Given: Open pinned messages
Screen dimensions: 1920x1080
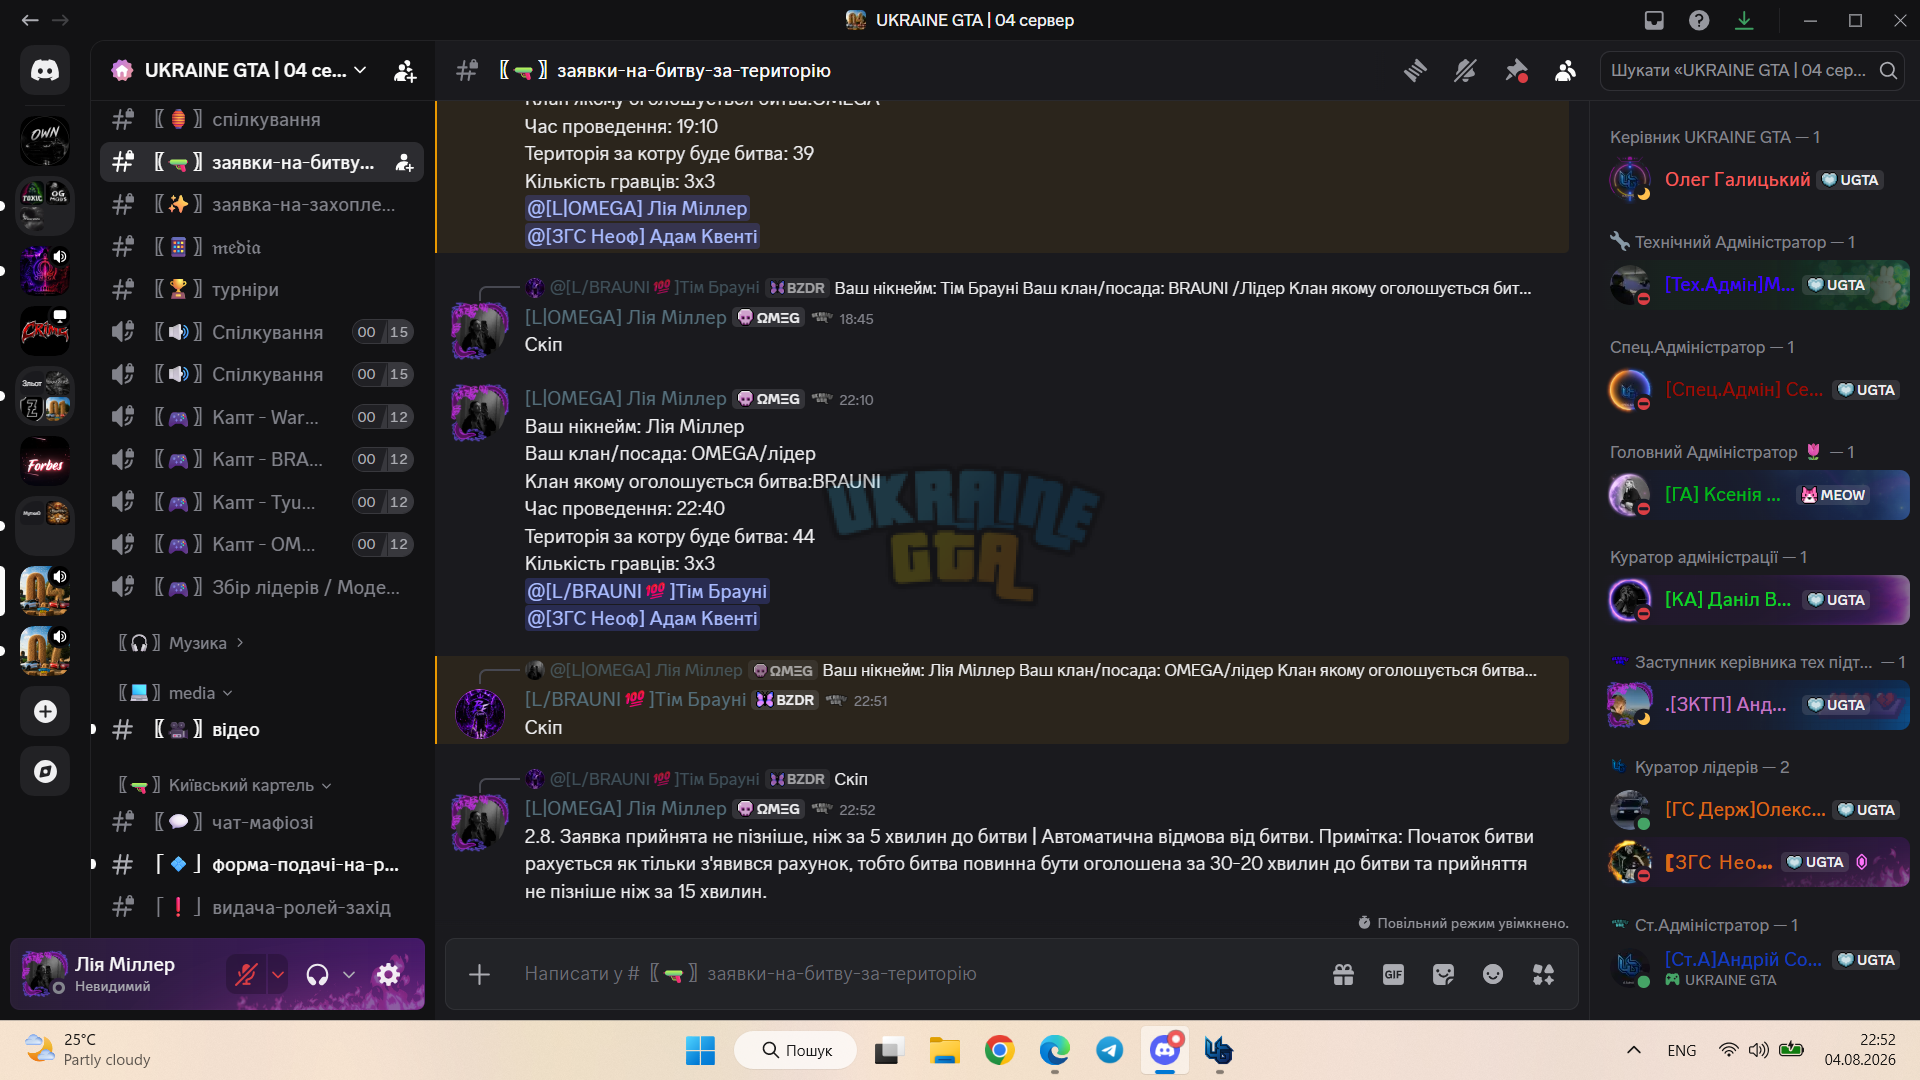Looking at the screenshot, I should [x=1516, y=70].
